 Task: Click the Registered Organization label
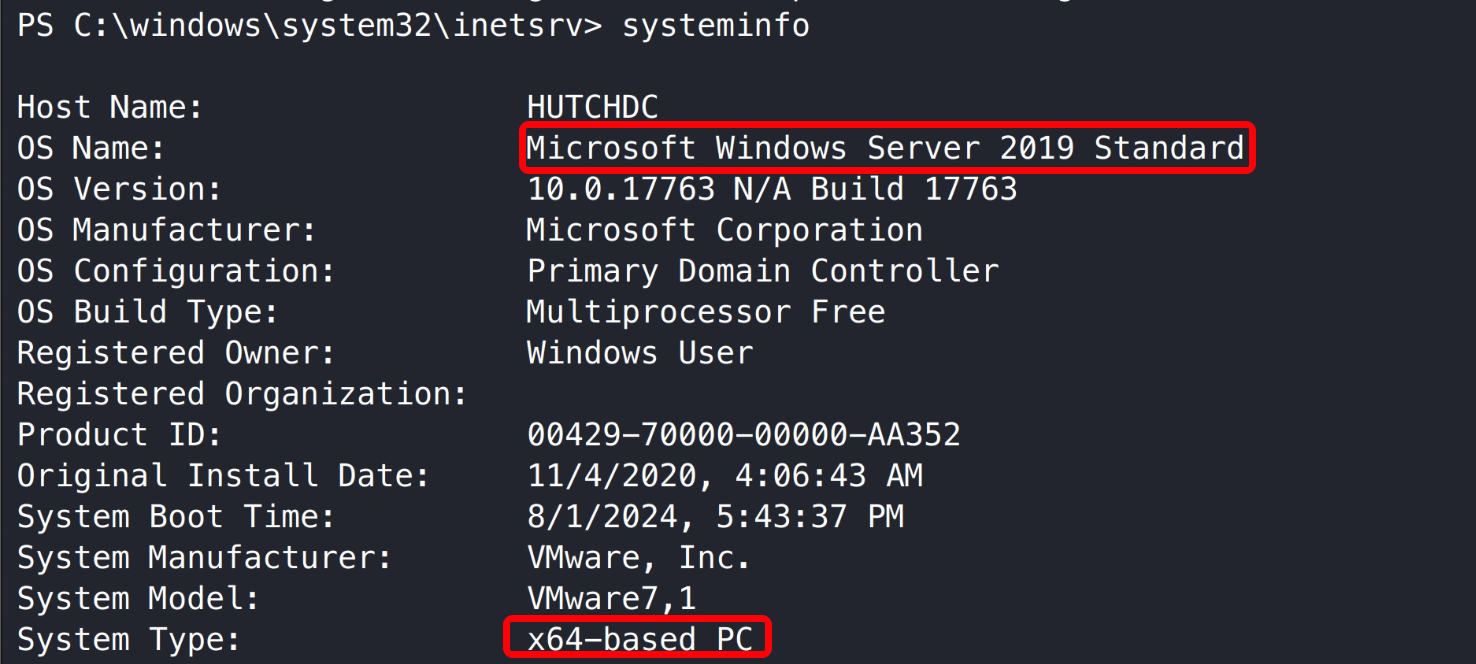pos(242,394)
